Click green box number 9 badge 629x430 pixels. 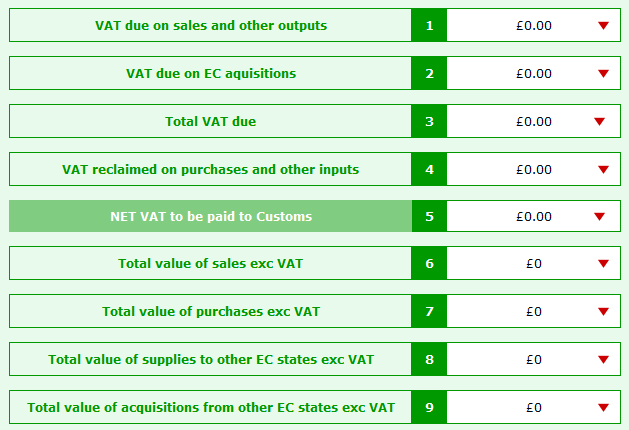click(x=429, y=407)
